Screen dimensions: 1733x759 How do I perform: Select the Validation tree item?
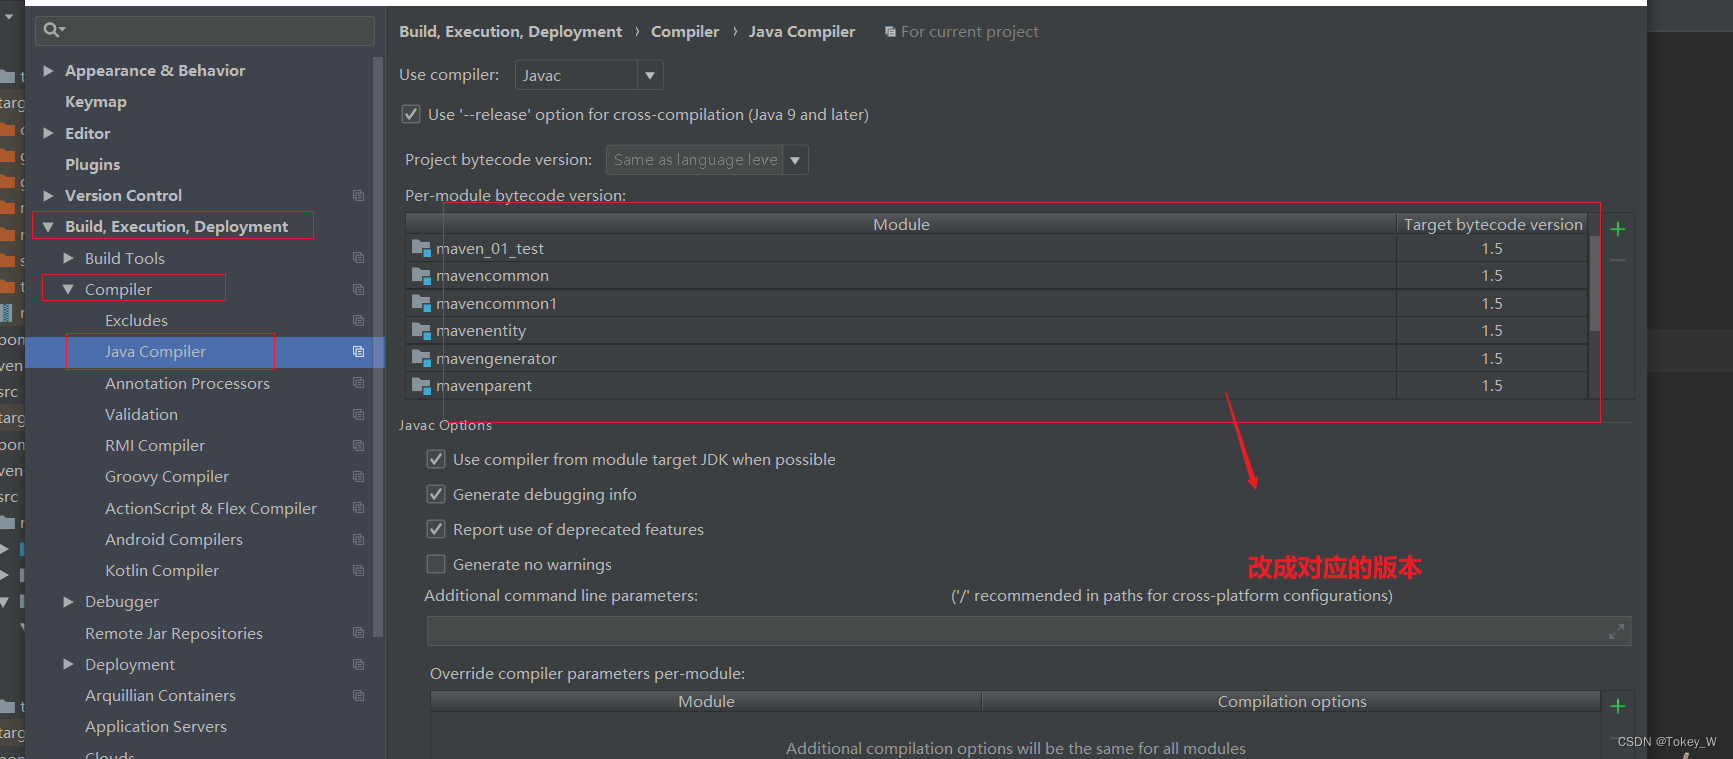pyautogui.click(x=141, y=415)
